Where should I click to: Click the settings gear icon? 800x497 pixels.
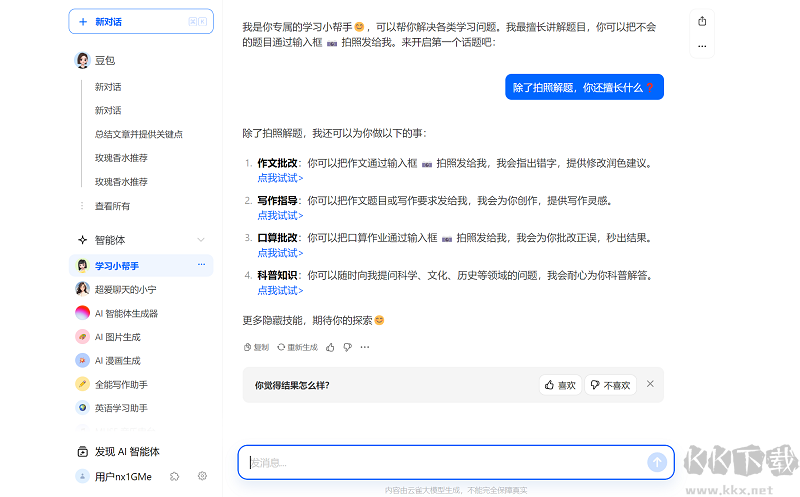pyautogui.click(x=203, y=476)
